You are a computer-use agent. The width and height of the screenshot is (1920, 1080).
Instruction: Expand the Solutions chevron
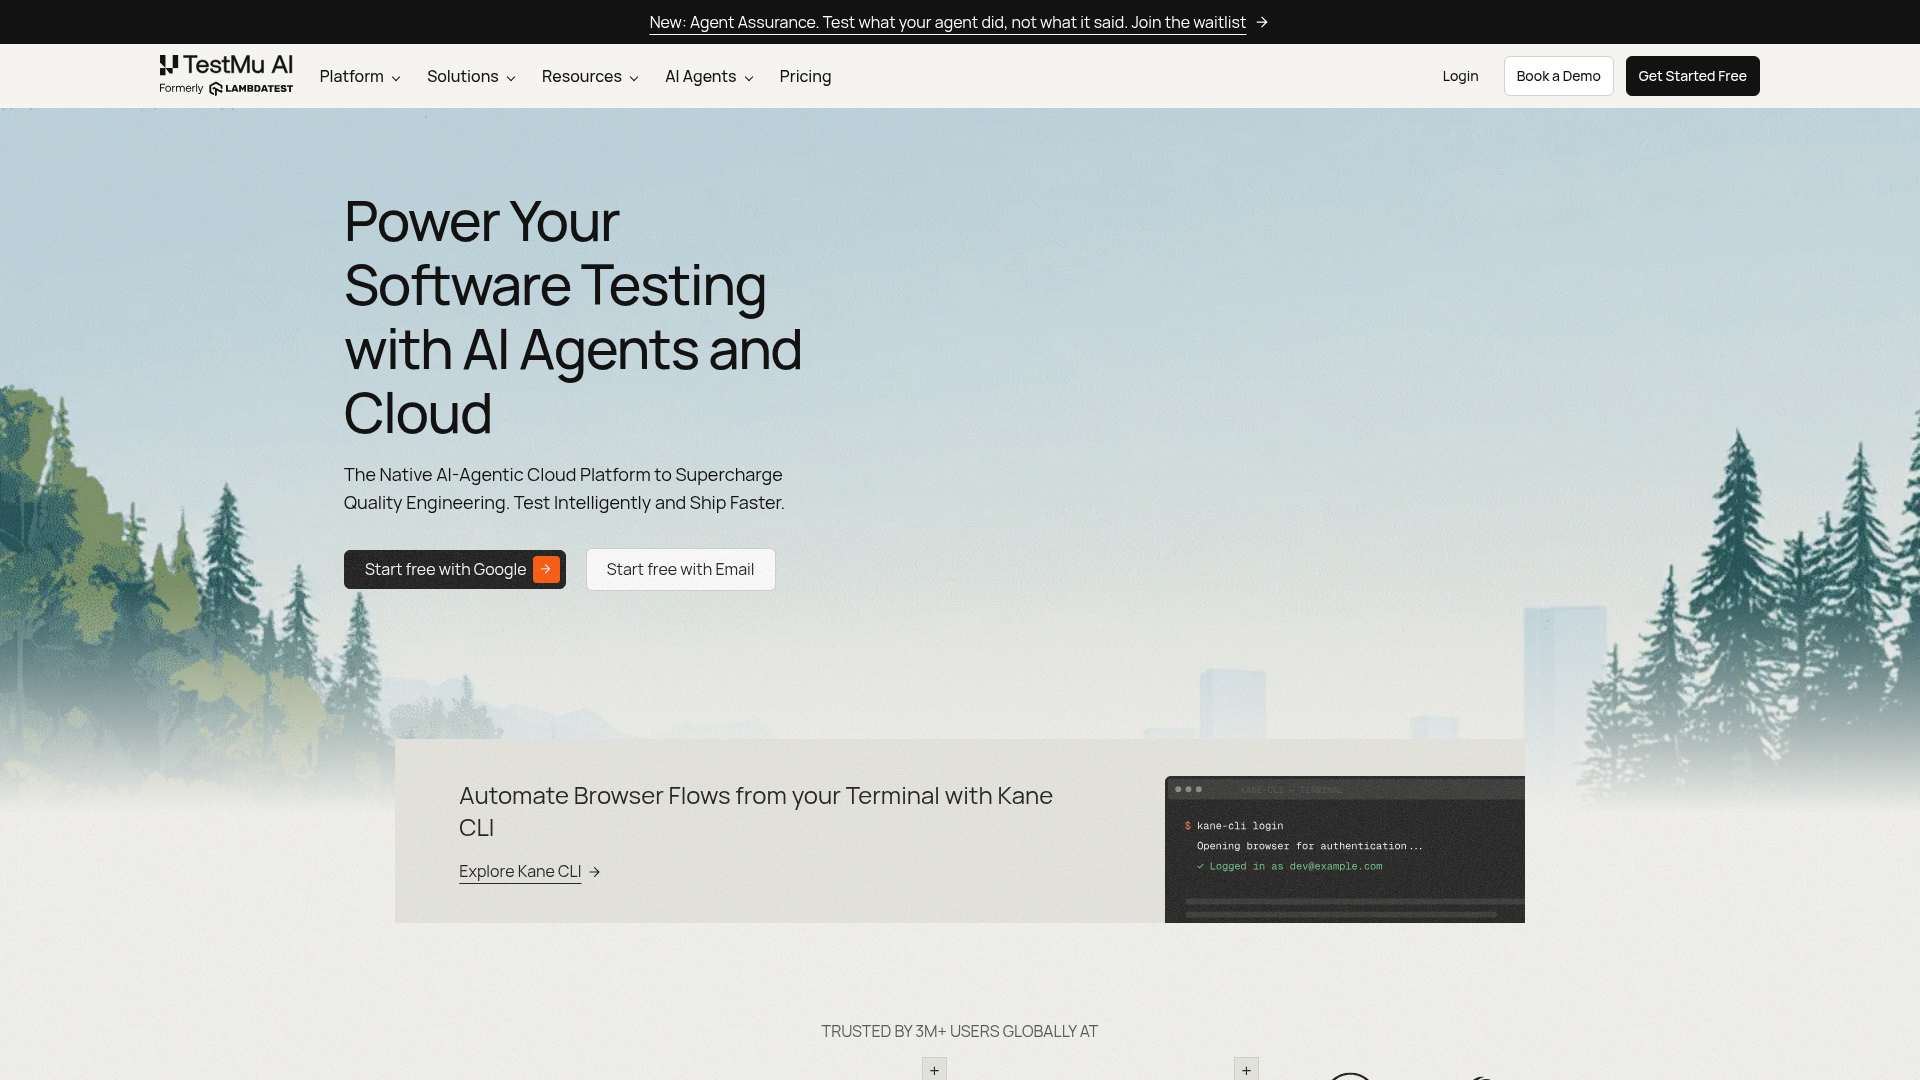pyautogui.click(x=511, y=78)
